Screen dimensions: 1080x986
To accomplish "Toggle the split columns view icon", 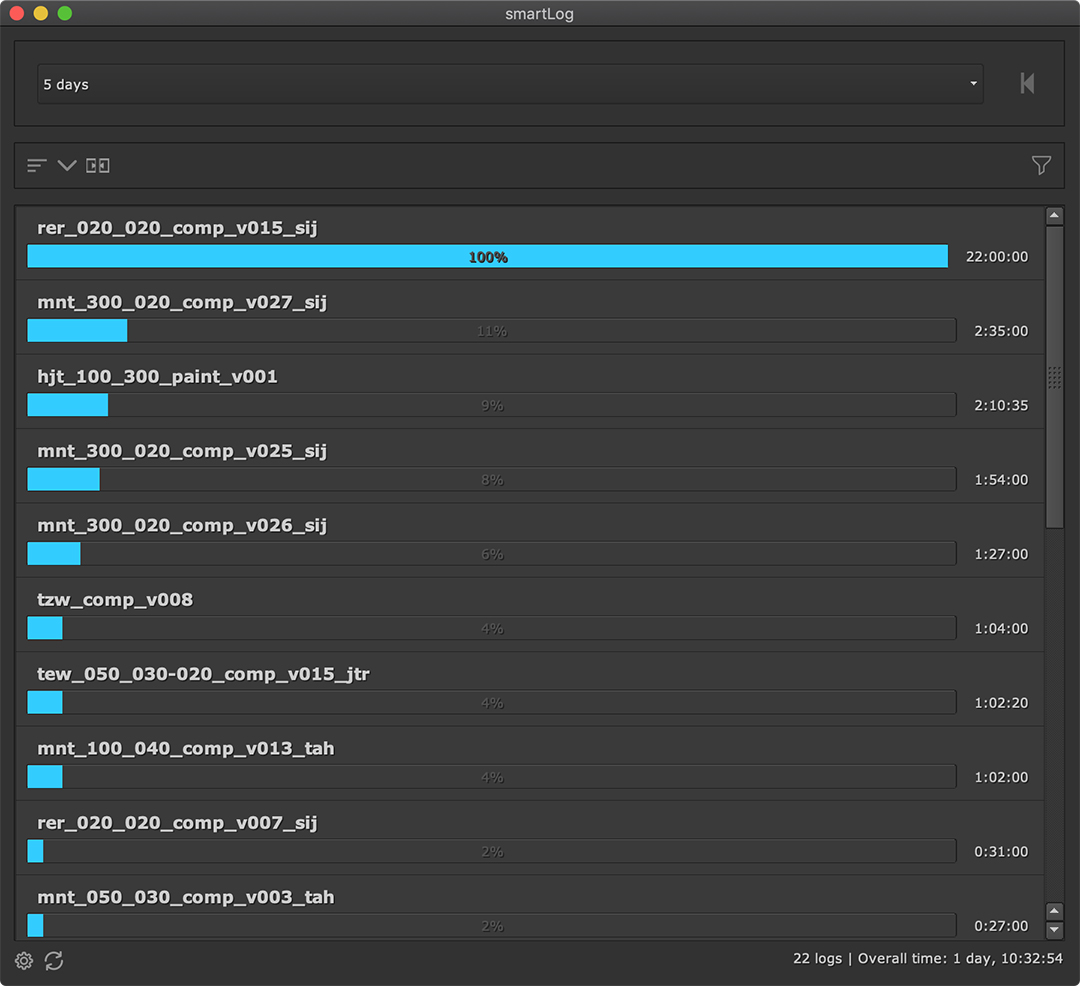I will click(x=98, y=166).
